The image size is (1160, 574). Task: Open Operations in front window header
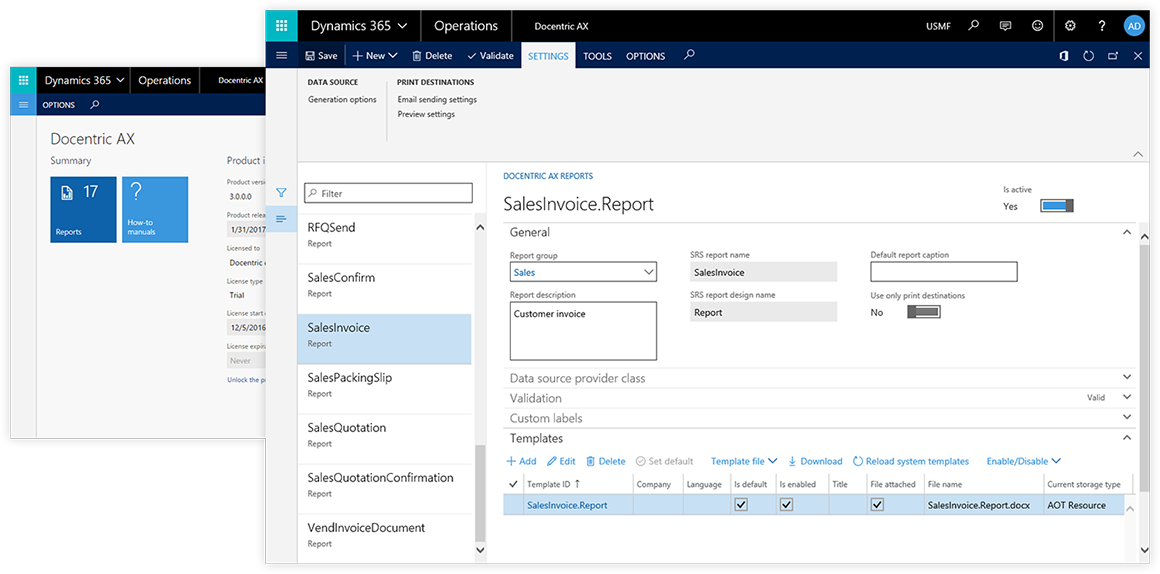click(466, 26)
